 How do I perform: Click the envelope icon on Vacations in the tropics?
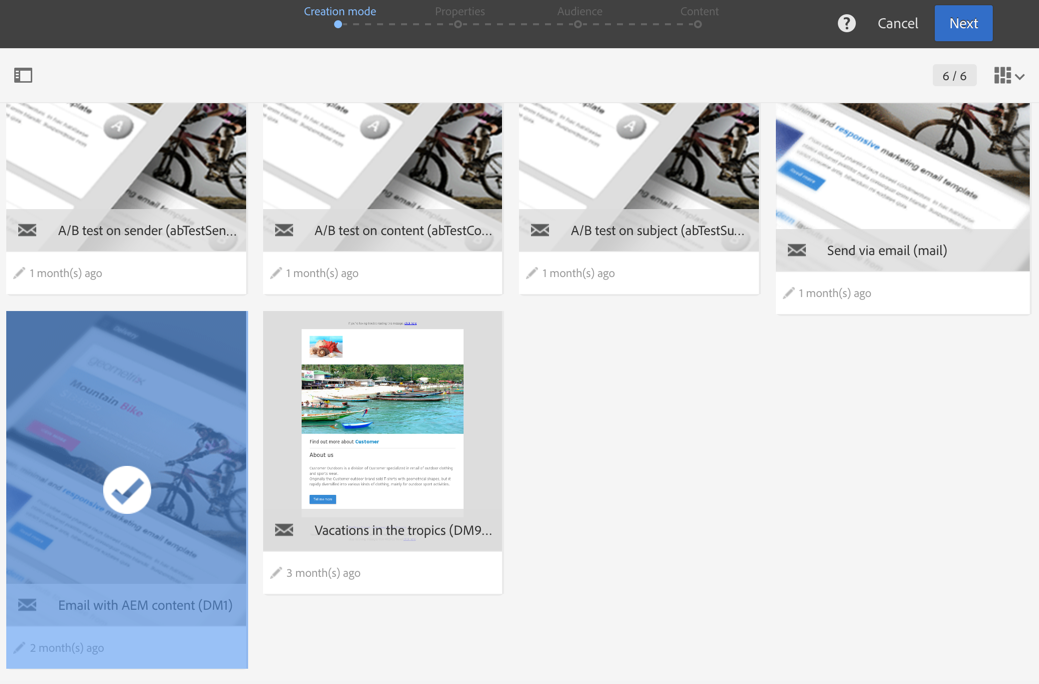point(283,530)
